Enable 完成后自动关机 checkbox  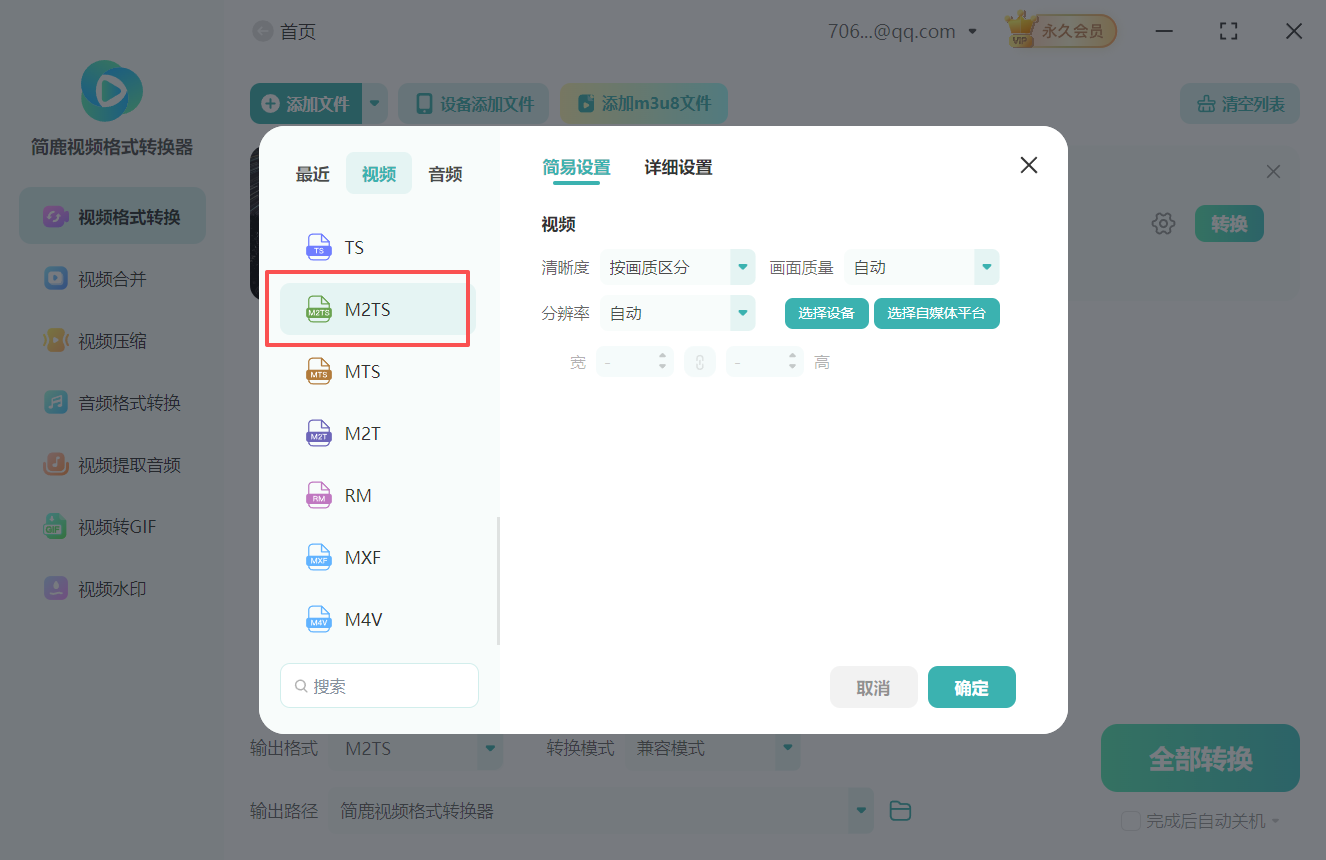tap(1130, 820)
